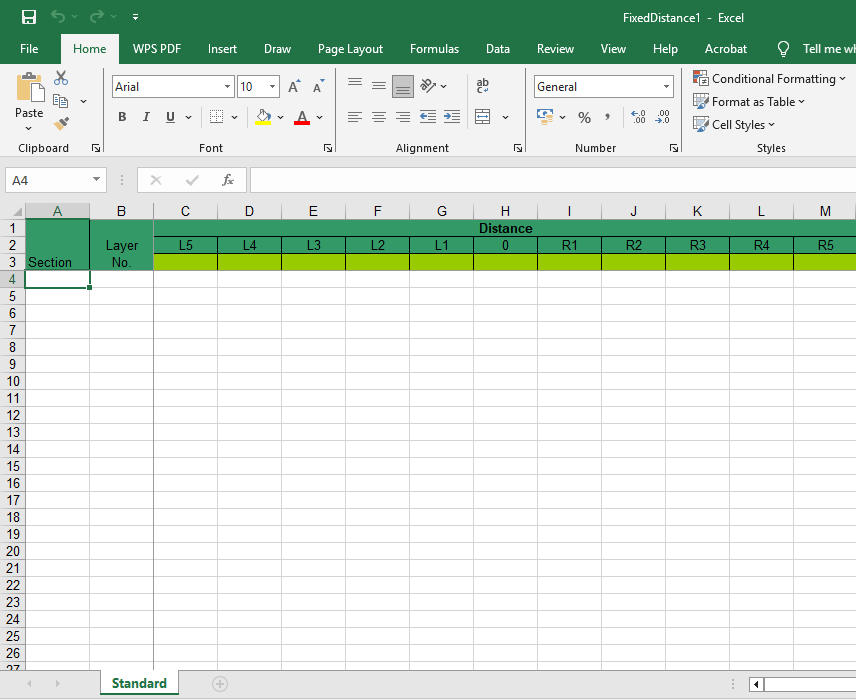Increase font size with large A icon
The height and width of the screenshot is (700, 856).
click(x=294, y=86)
